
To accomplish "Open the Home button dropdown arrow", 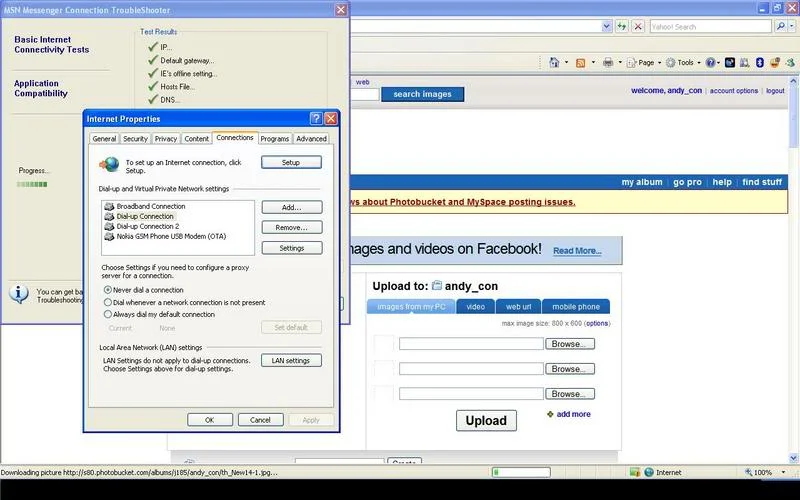I will (x=566, y=63).
